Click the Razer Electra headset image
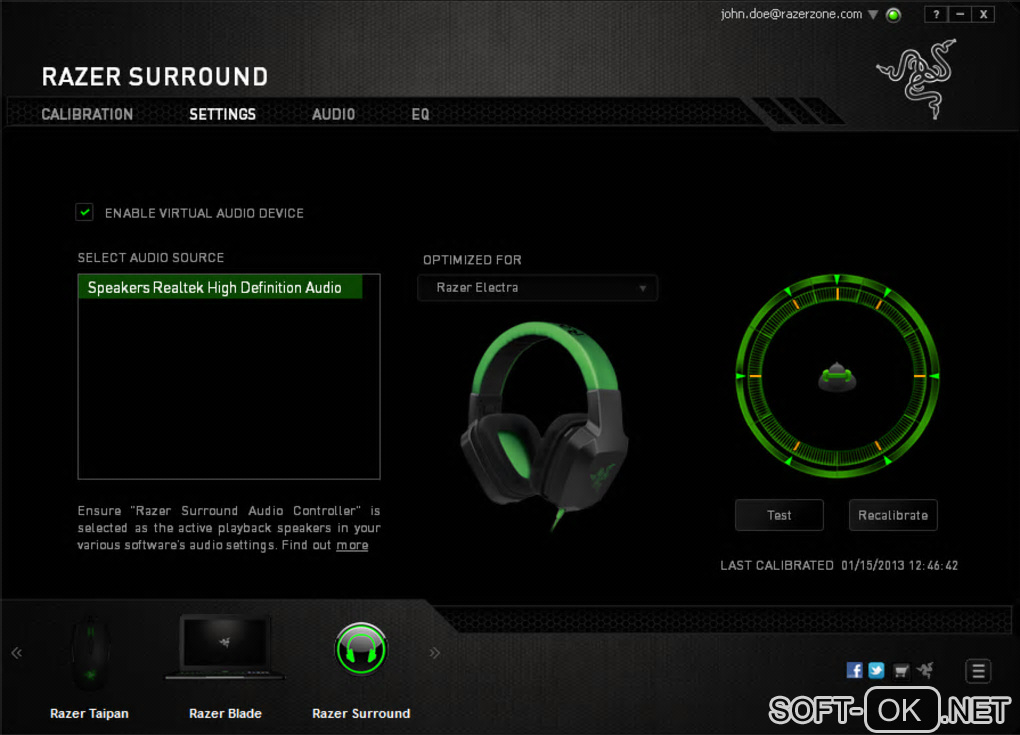Image resolution: width=1020 pixels, height=735 pixels. pos(544,426)
